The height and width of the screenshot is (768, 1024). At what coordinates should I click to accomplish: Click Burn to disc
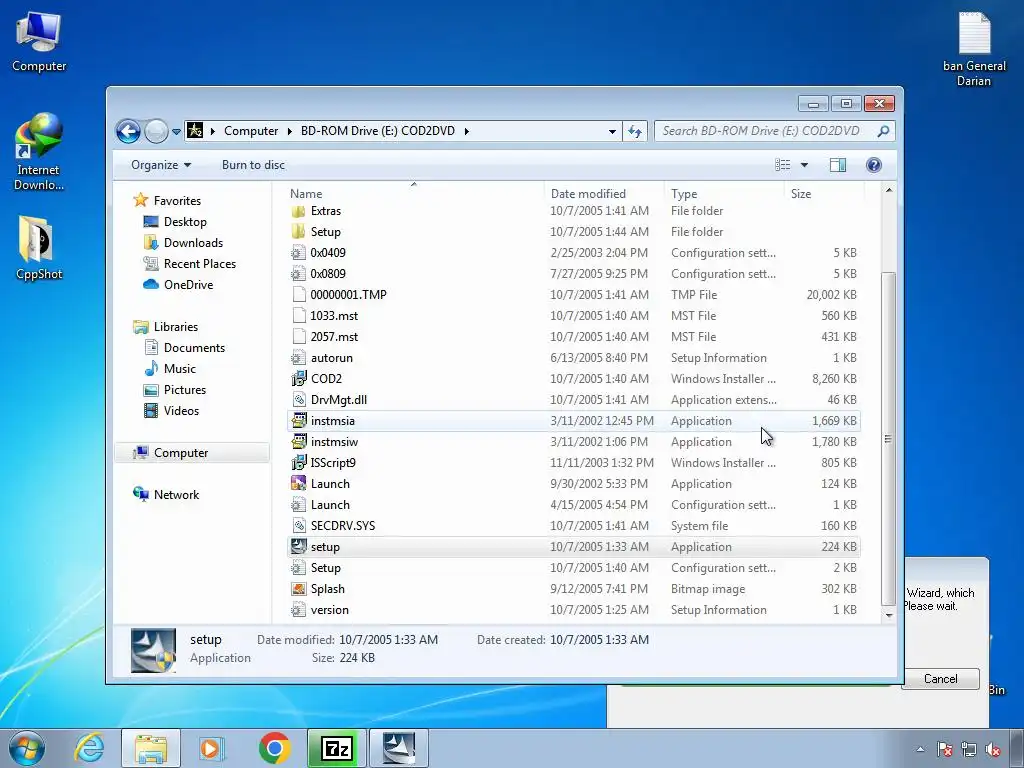[253, 165]
